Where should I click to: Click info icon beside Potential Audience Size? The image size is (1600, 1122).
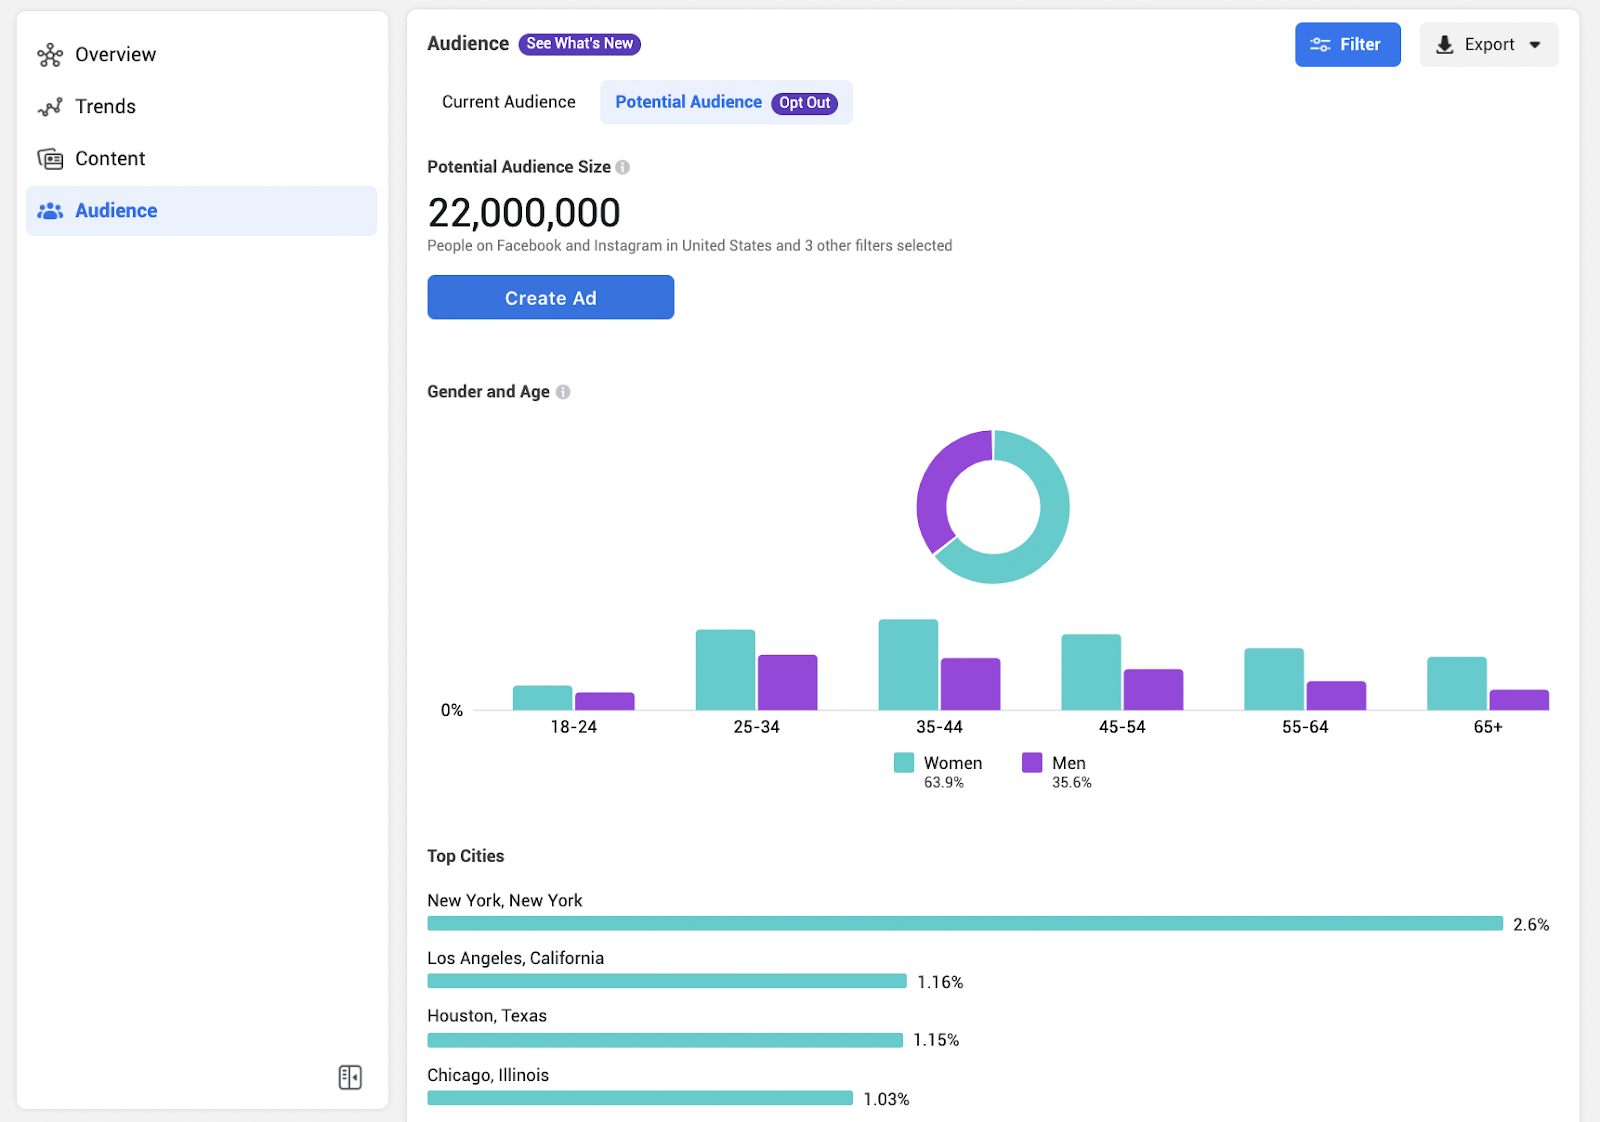623,167
